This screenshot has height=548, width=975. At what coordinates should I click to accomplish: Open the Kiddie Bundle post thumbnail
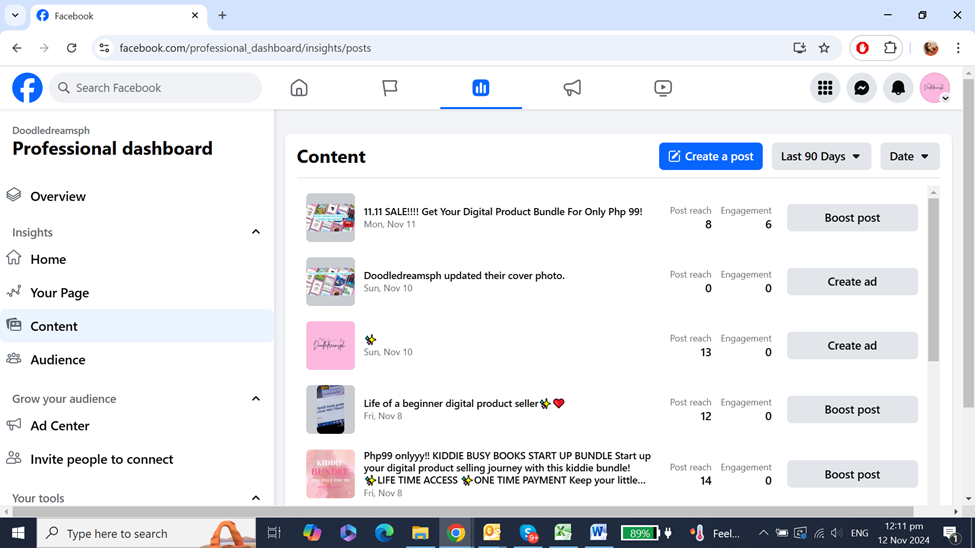(x=330, y=474)
